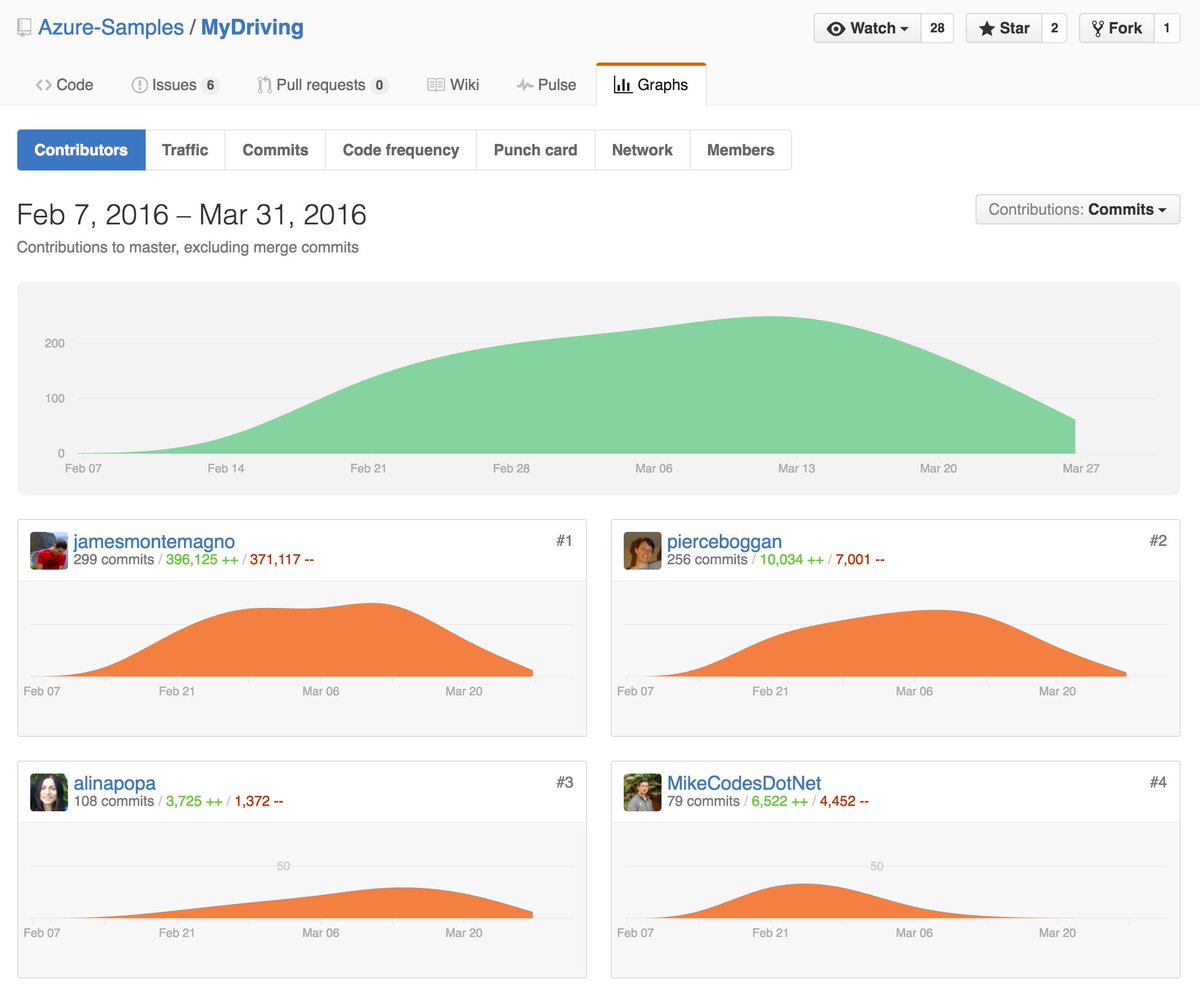Image resolution: width=1200 pixels, height=985 pixels.
Task: Click the Issues count badge 6
Action: (210, 85)
